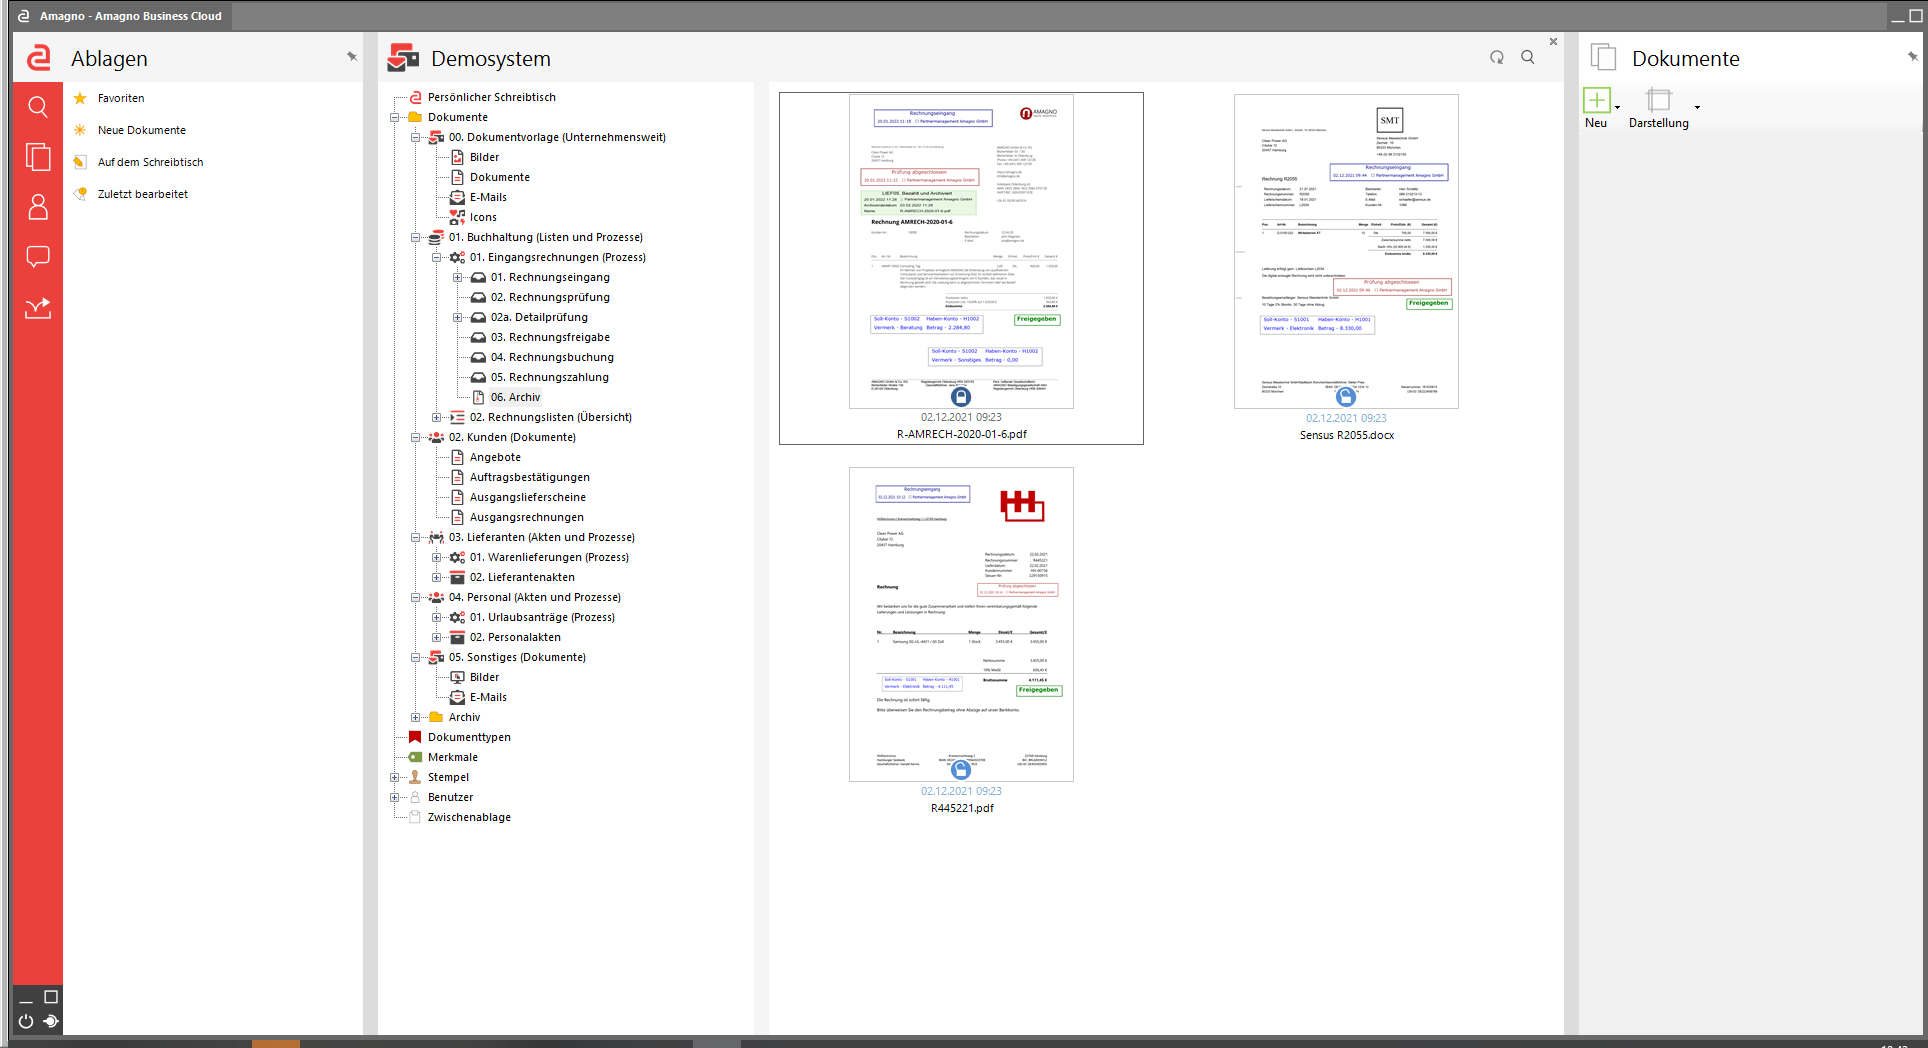Click the search icon in red sidebar

38,107
